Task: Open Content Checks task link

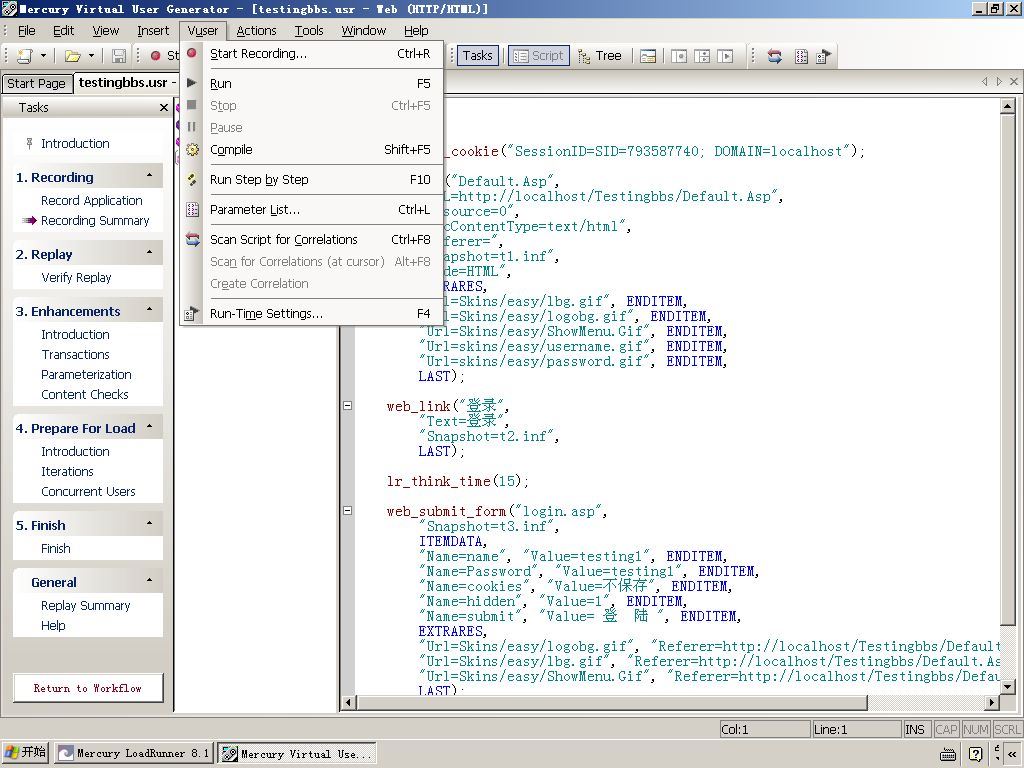Action: tap(85, 394)
